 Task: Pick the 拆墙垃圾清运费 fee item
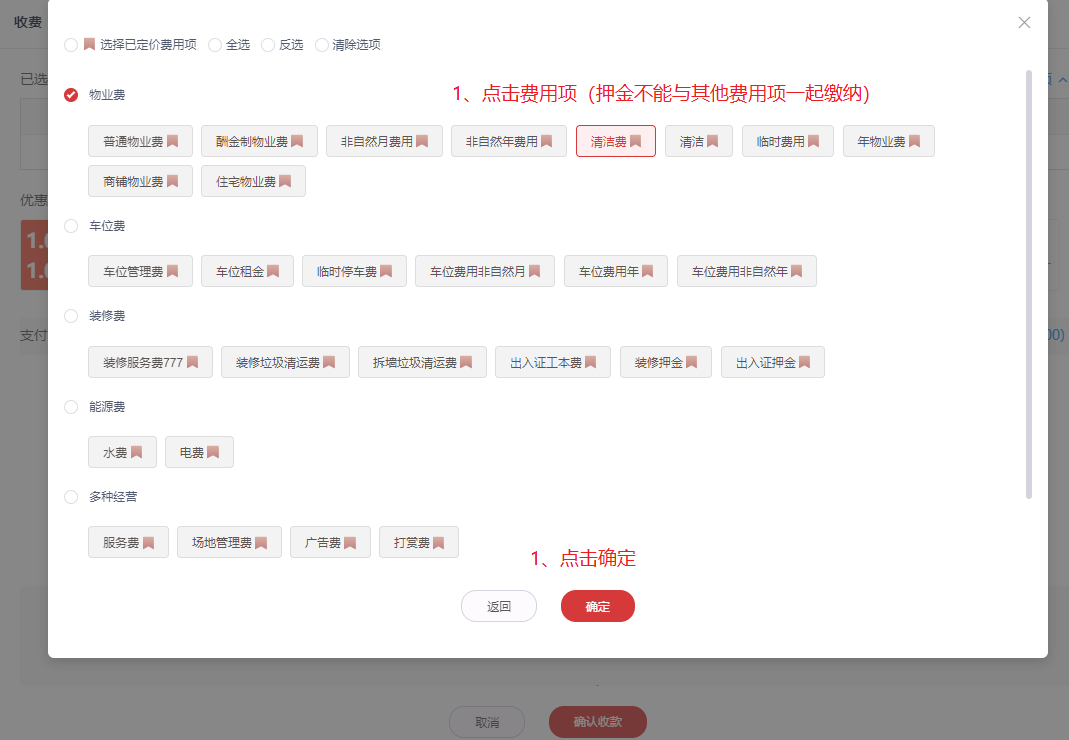(423, 362)
